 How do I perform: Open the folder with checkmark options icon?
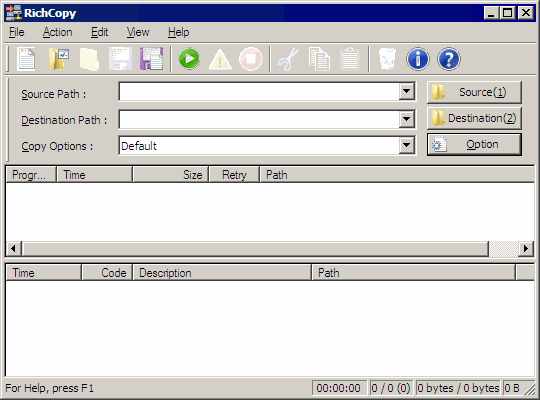tap(59, 59)
